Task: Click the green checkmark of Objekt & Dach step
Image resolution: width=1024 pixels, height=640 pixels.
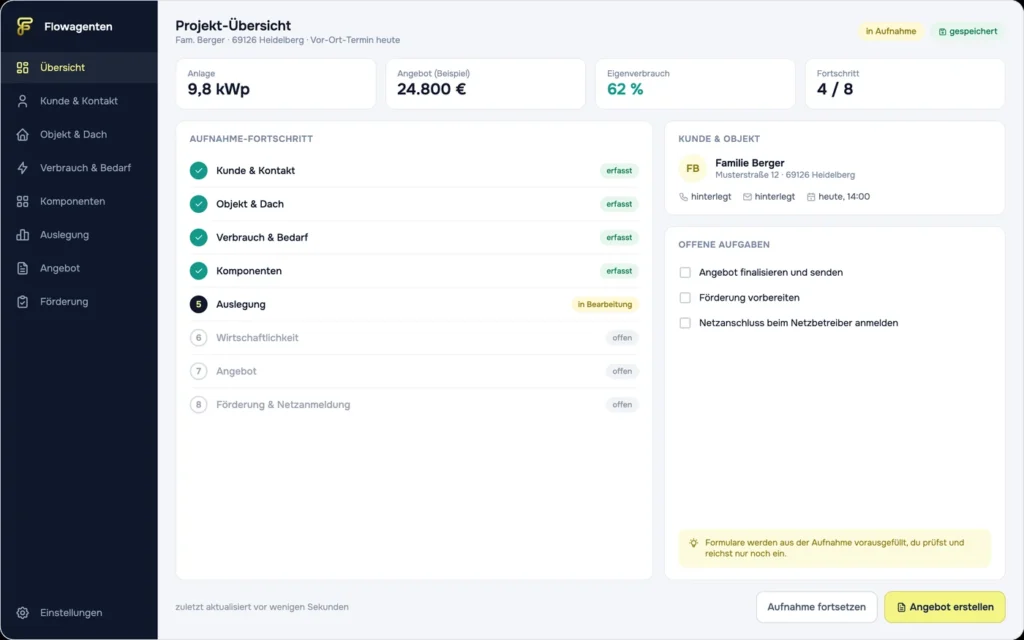Action: coord(199,204)
